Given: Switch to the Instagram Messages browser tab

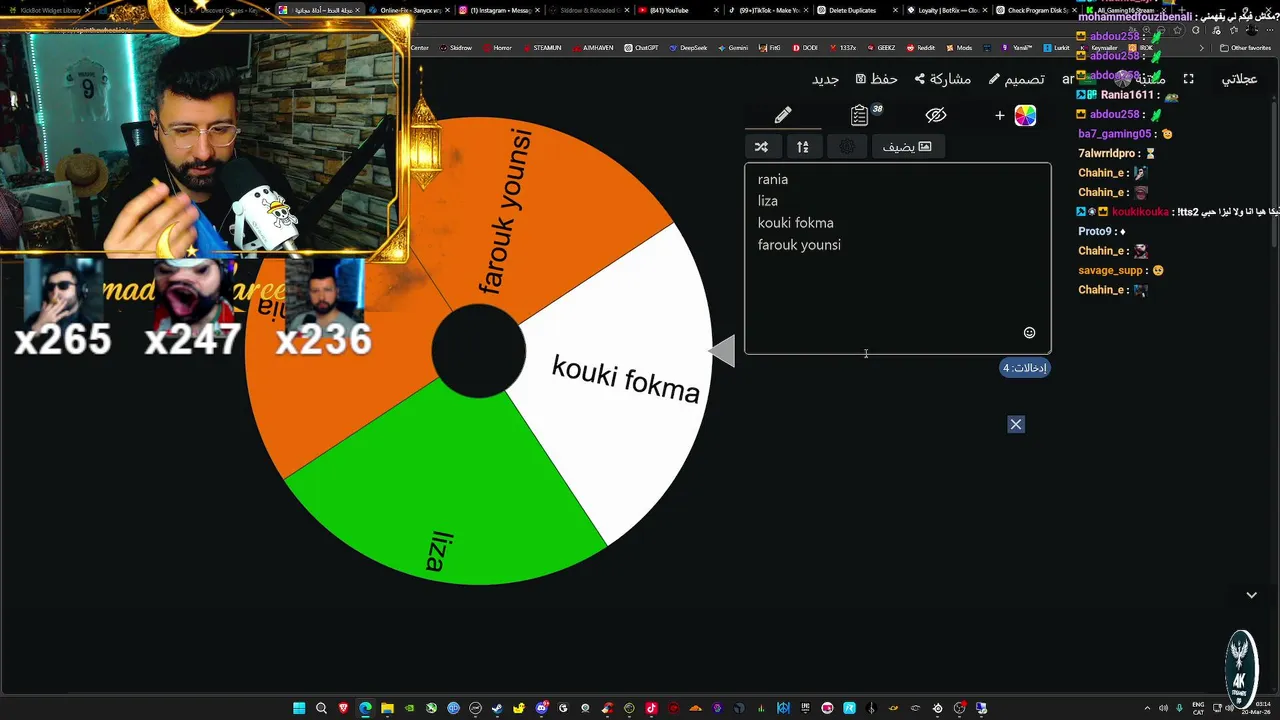Looking at the screenshot, I should [500, 10].
